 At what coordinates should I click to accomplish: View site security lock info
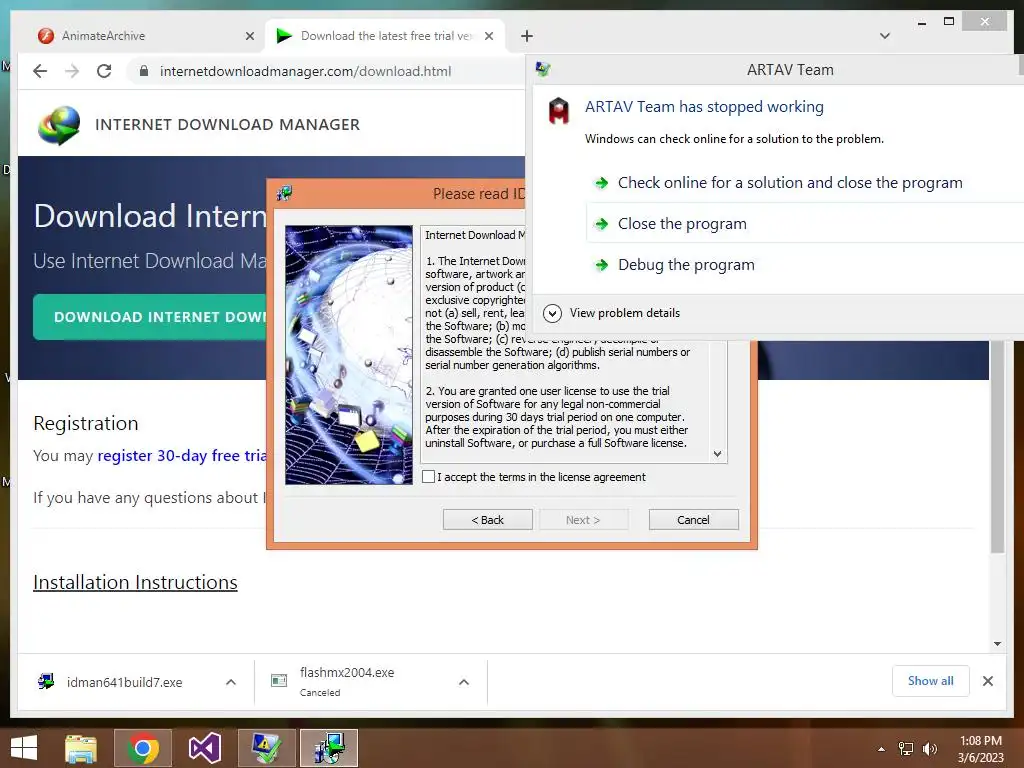coord(144,71)
